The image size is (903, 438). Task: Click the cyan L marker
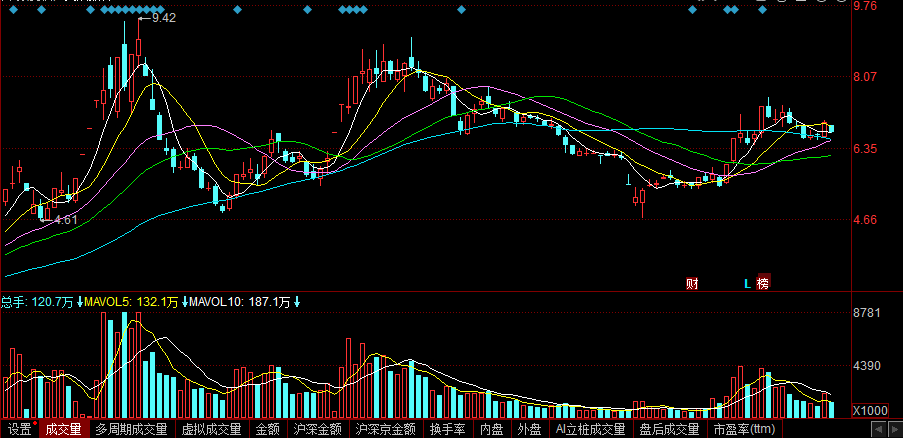click(x=748, y=283)
